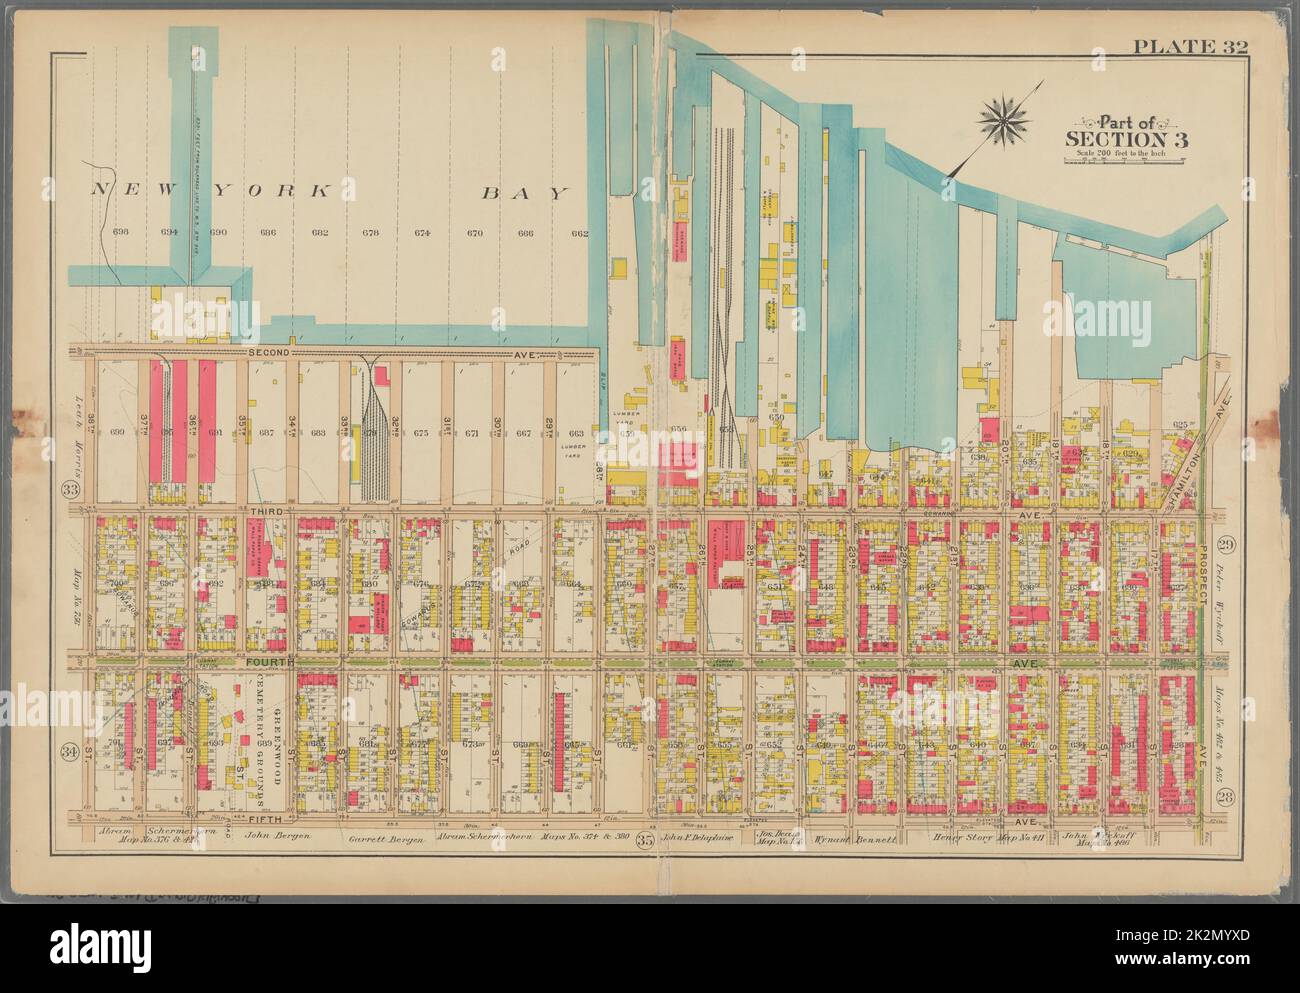
Task: Click block number 678 in the bay
Action: (371, 232)
